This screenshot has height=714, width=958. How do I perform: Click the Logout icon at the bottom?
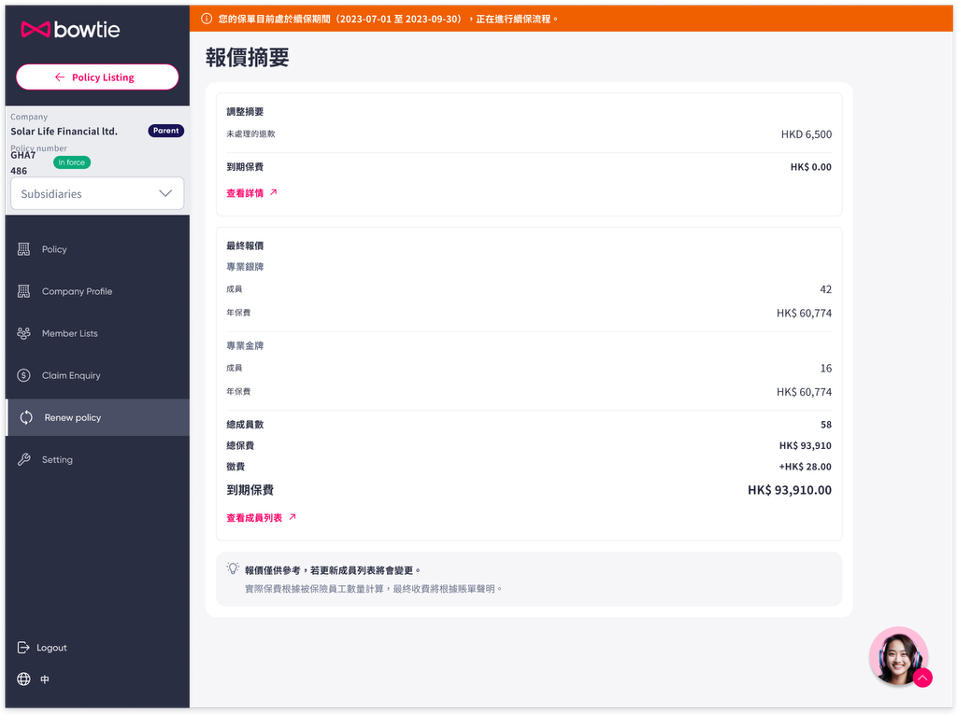25,647
